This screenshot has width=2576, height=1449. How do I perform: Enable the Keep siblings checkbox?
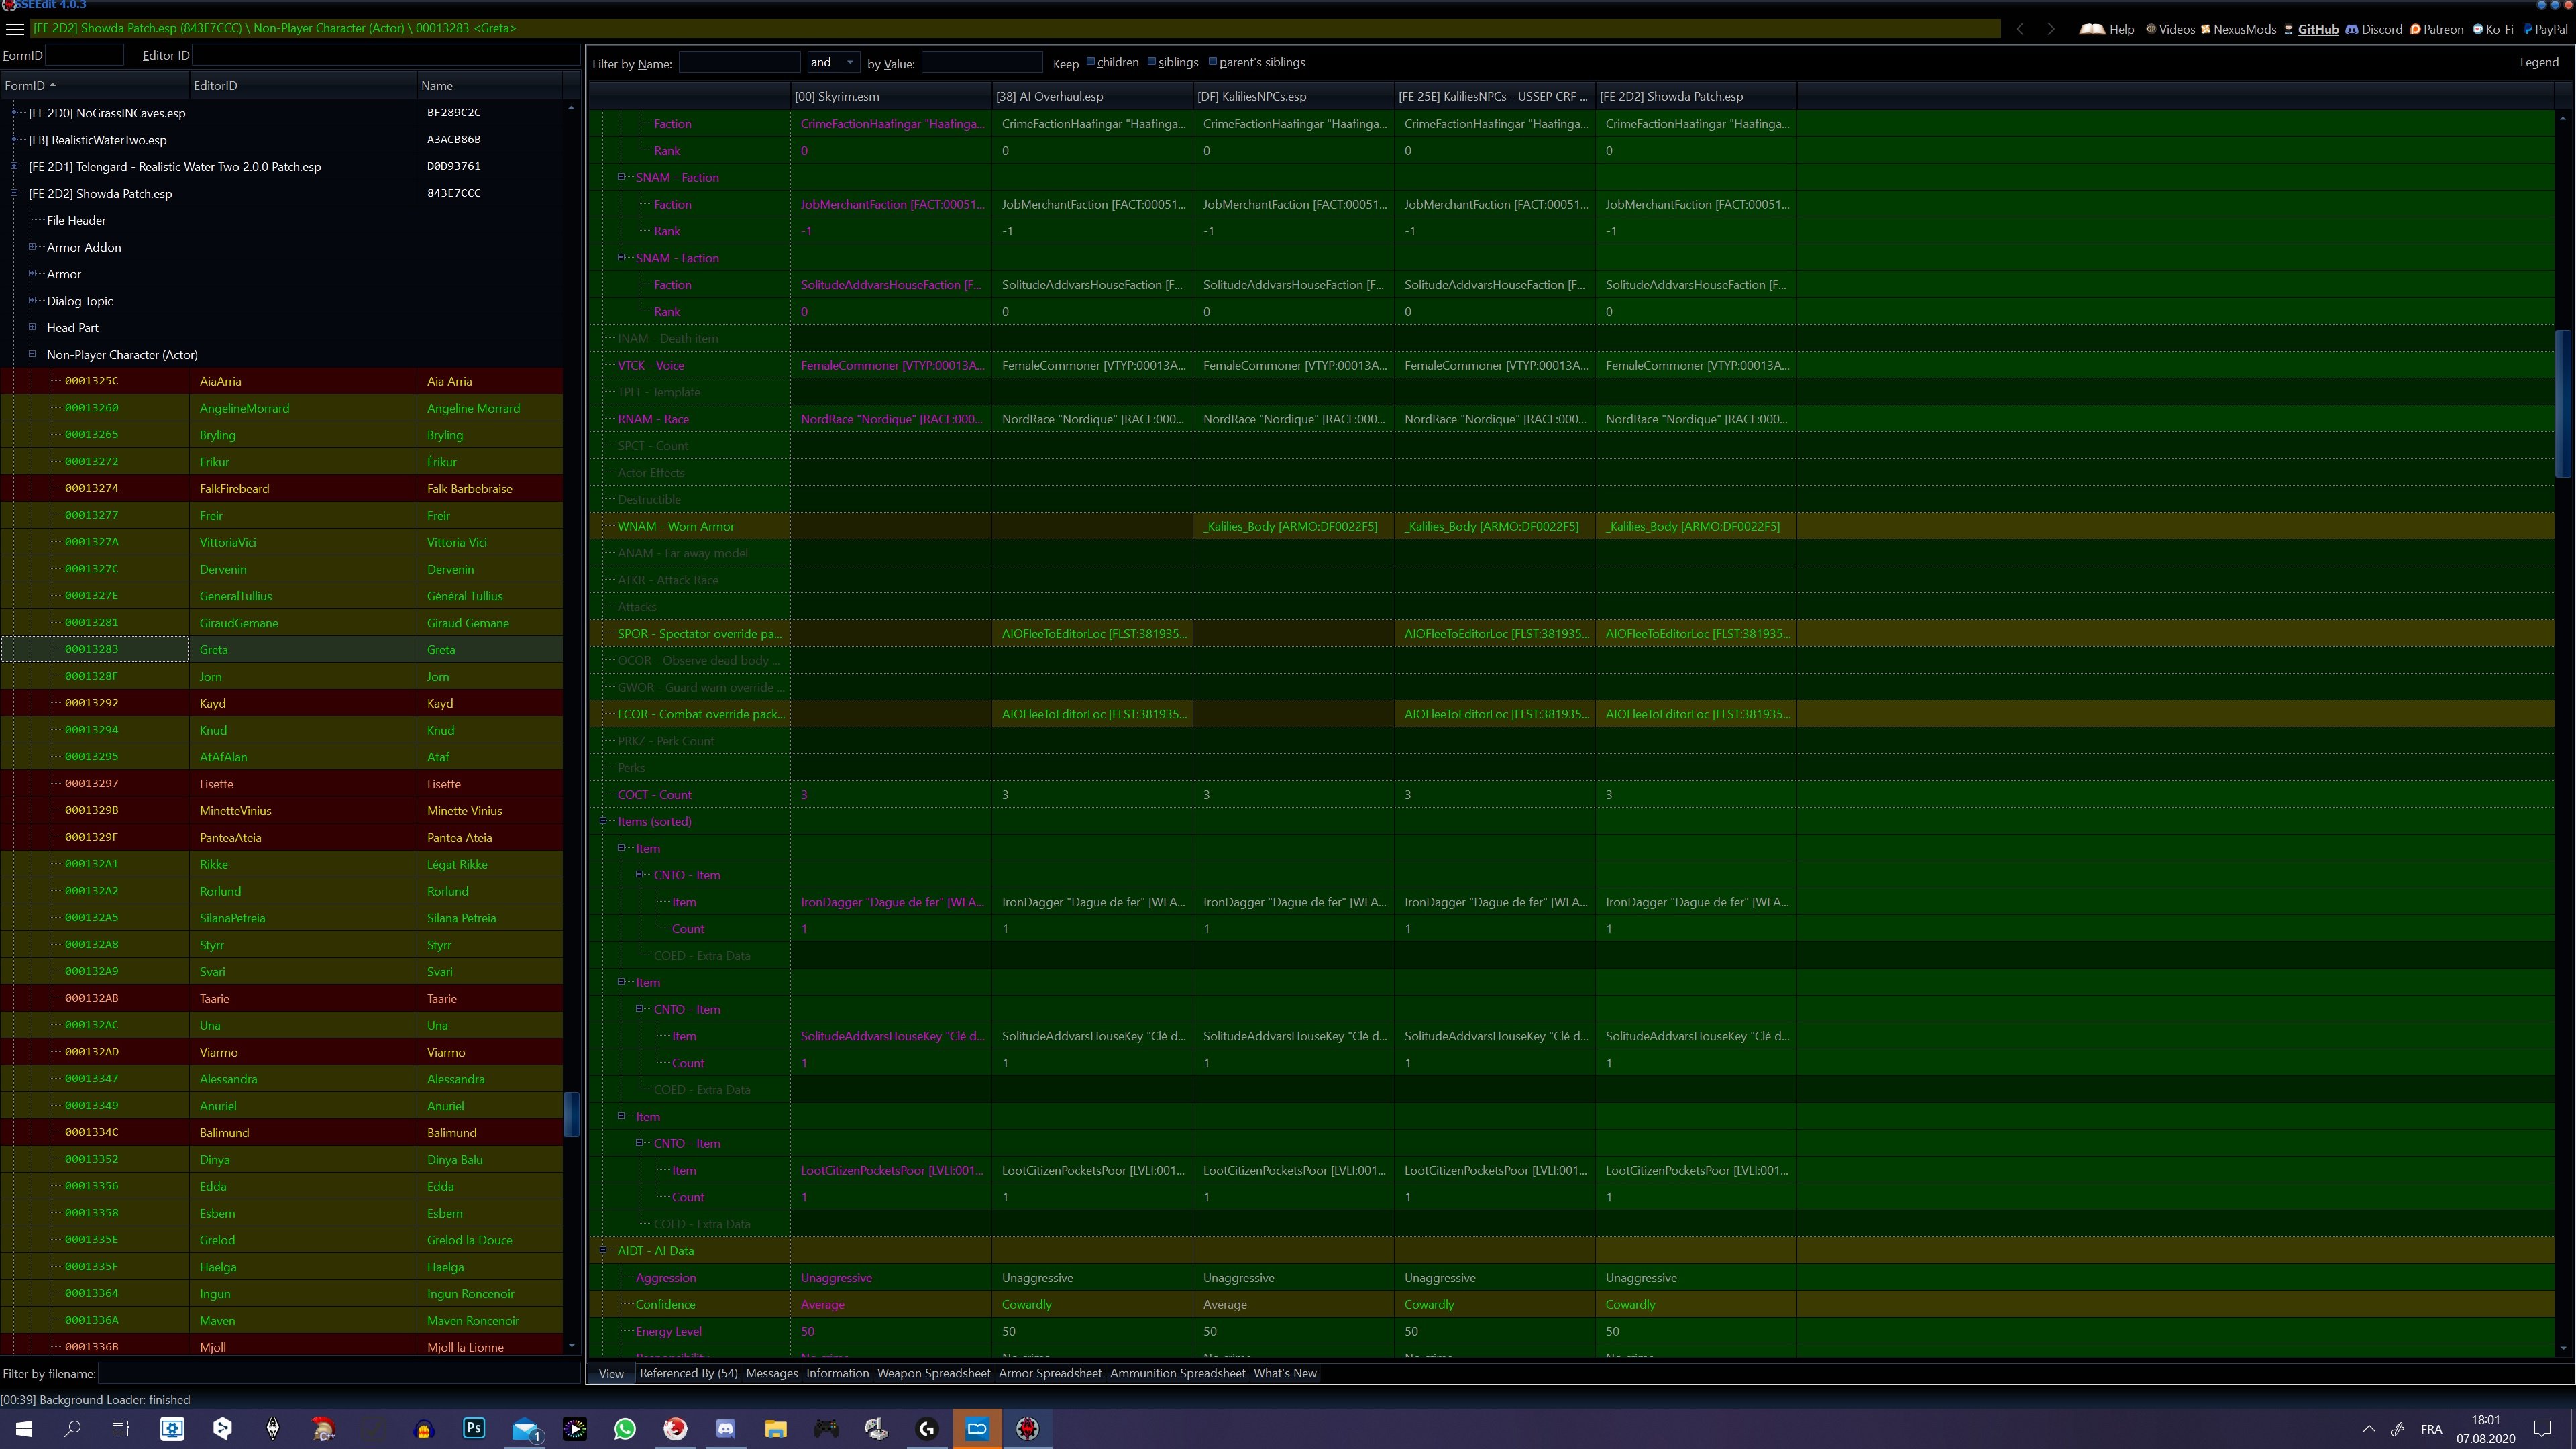(x=1152, y=62)
